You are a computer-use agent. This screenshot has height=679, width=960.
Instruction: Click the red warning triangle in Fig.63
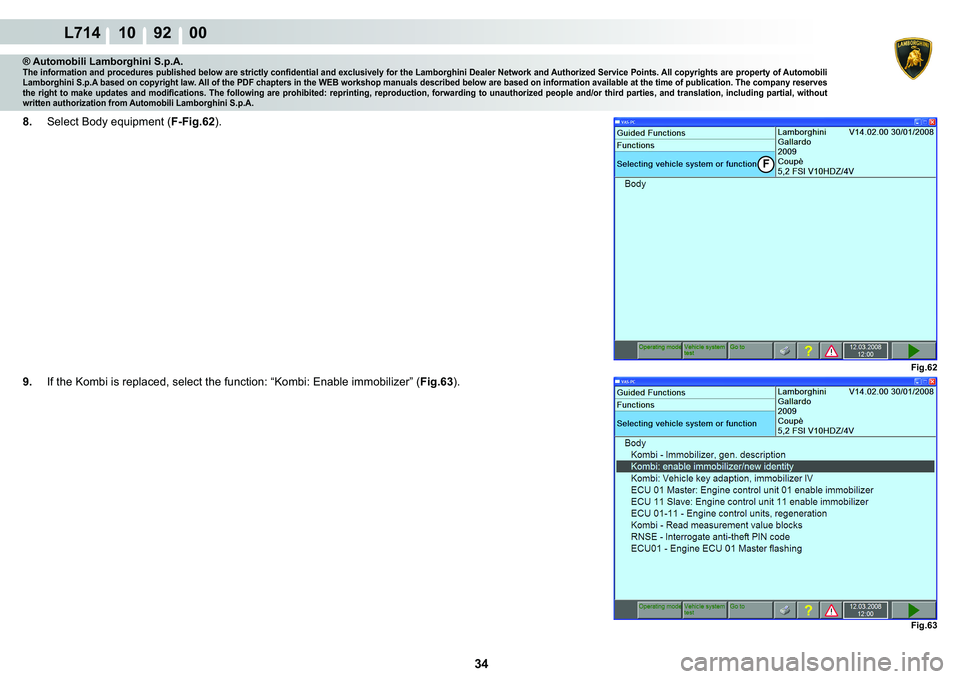[x=831, y=610]
